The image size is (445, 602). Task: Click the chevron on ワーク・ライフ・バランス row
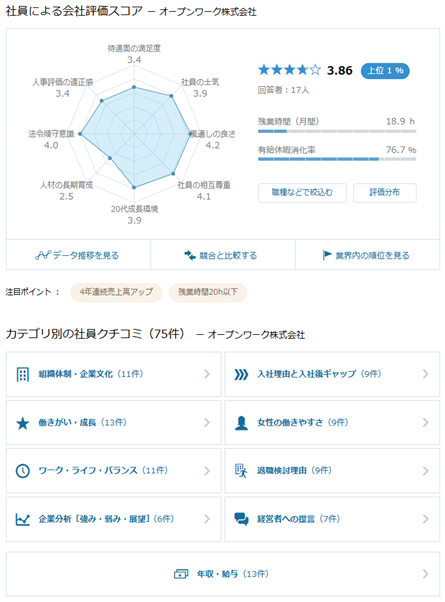click(x=207, y=471)
